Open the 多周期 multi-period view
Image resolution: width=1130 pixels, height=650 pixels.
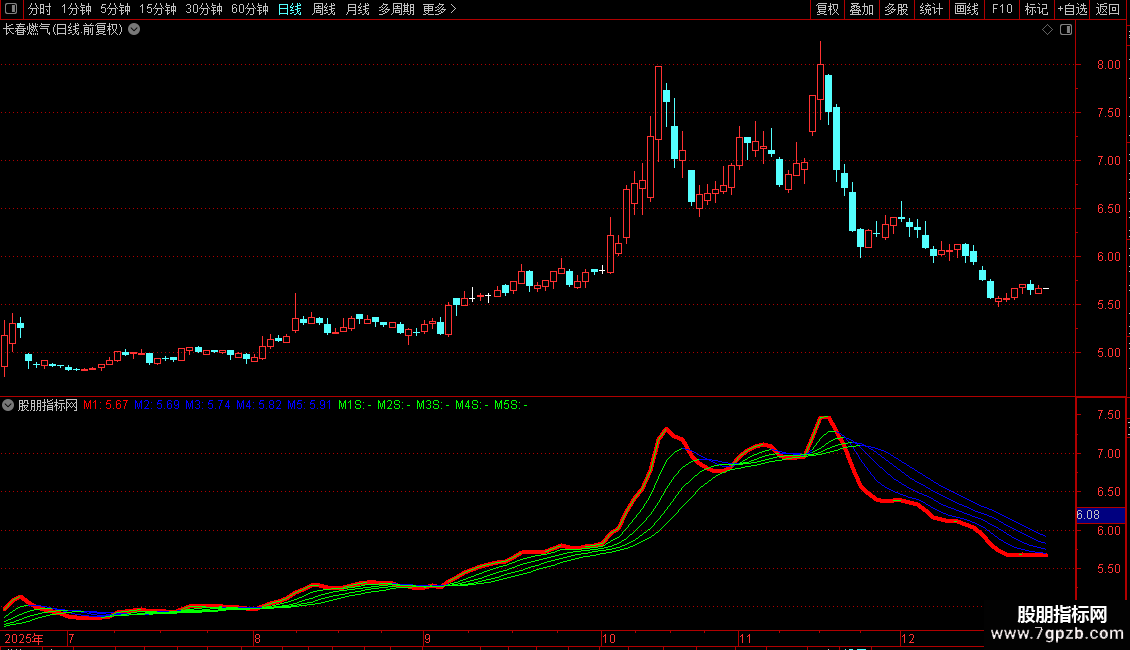coord(396,9)
